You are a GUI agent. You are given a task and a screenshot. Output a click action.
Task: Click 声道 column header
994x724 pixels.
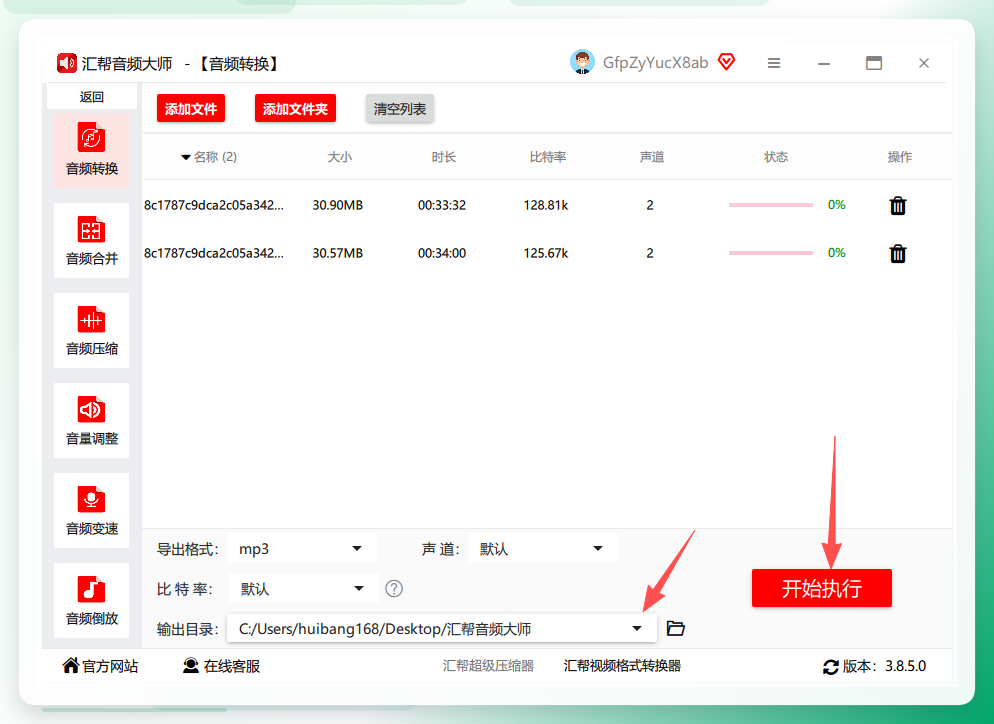point(651,157)
